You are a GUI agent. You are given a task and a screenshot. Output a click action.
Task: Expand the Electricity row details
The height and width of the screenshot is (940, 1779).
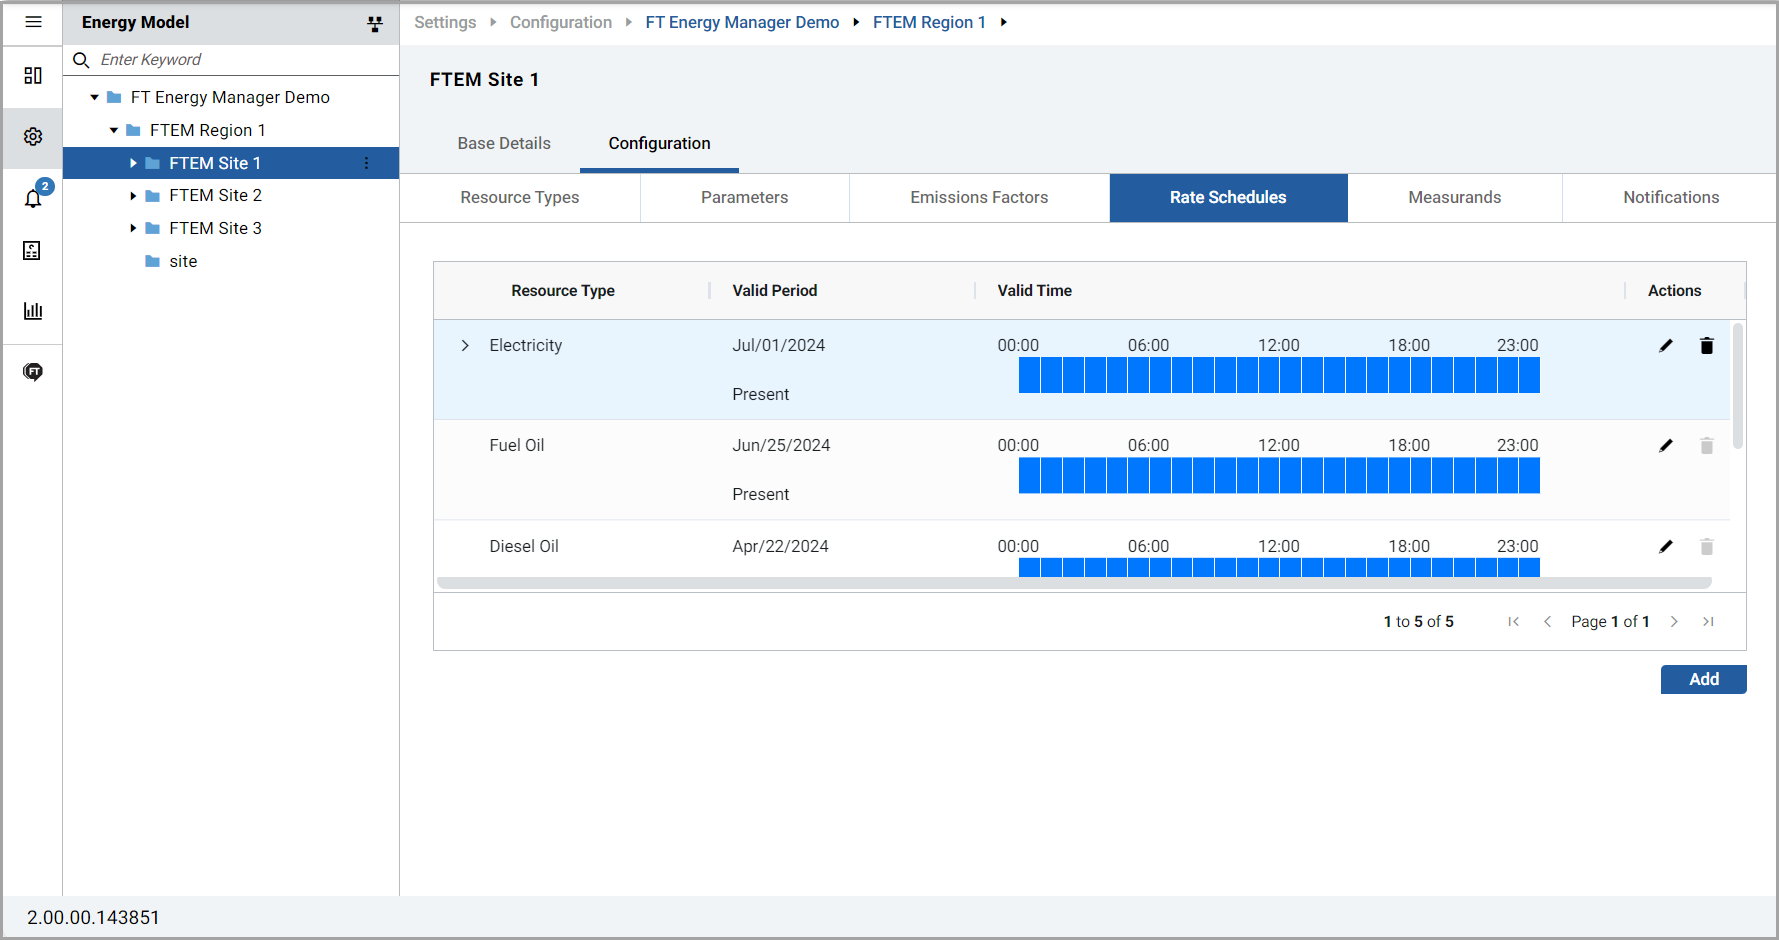pyautogui.click(x=465, y=346)
